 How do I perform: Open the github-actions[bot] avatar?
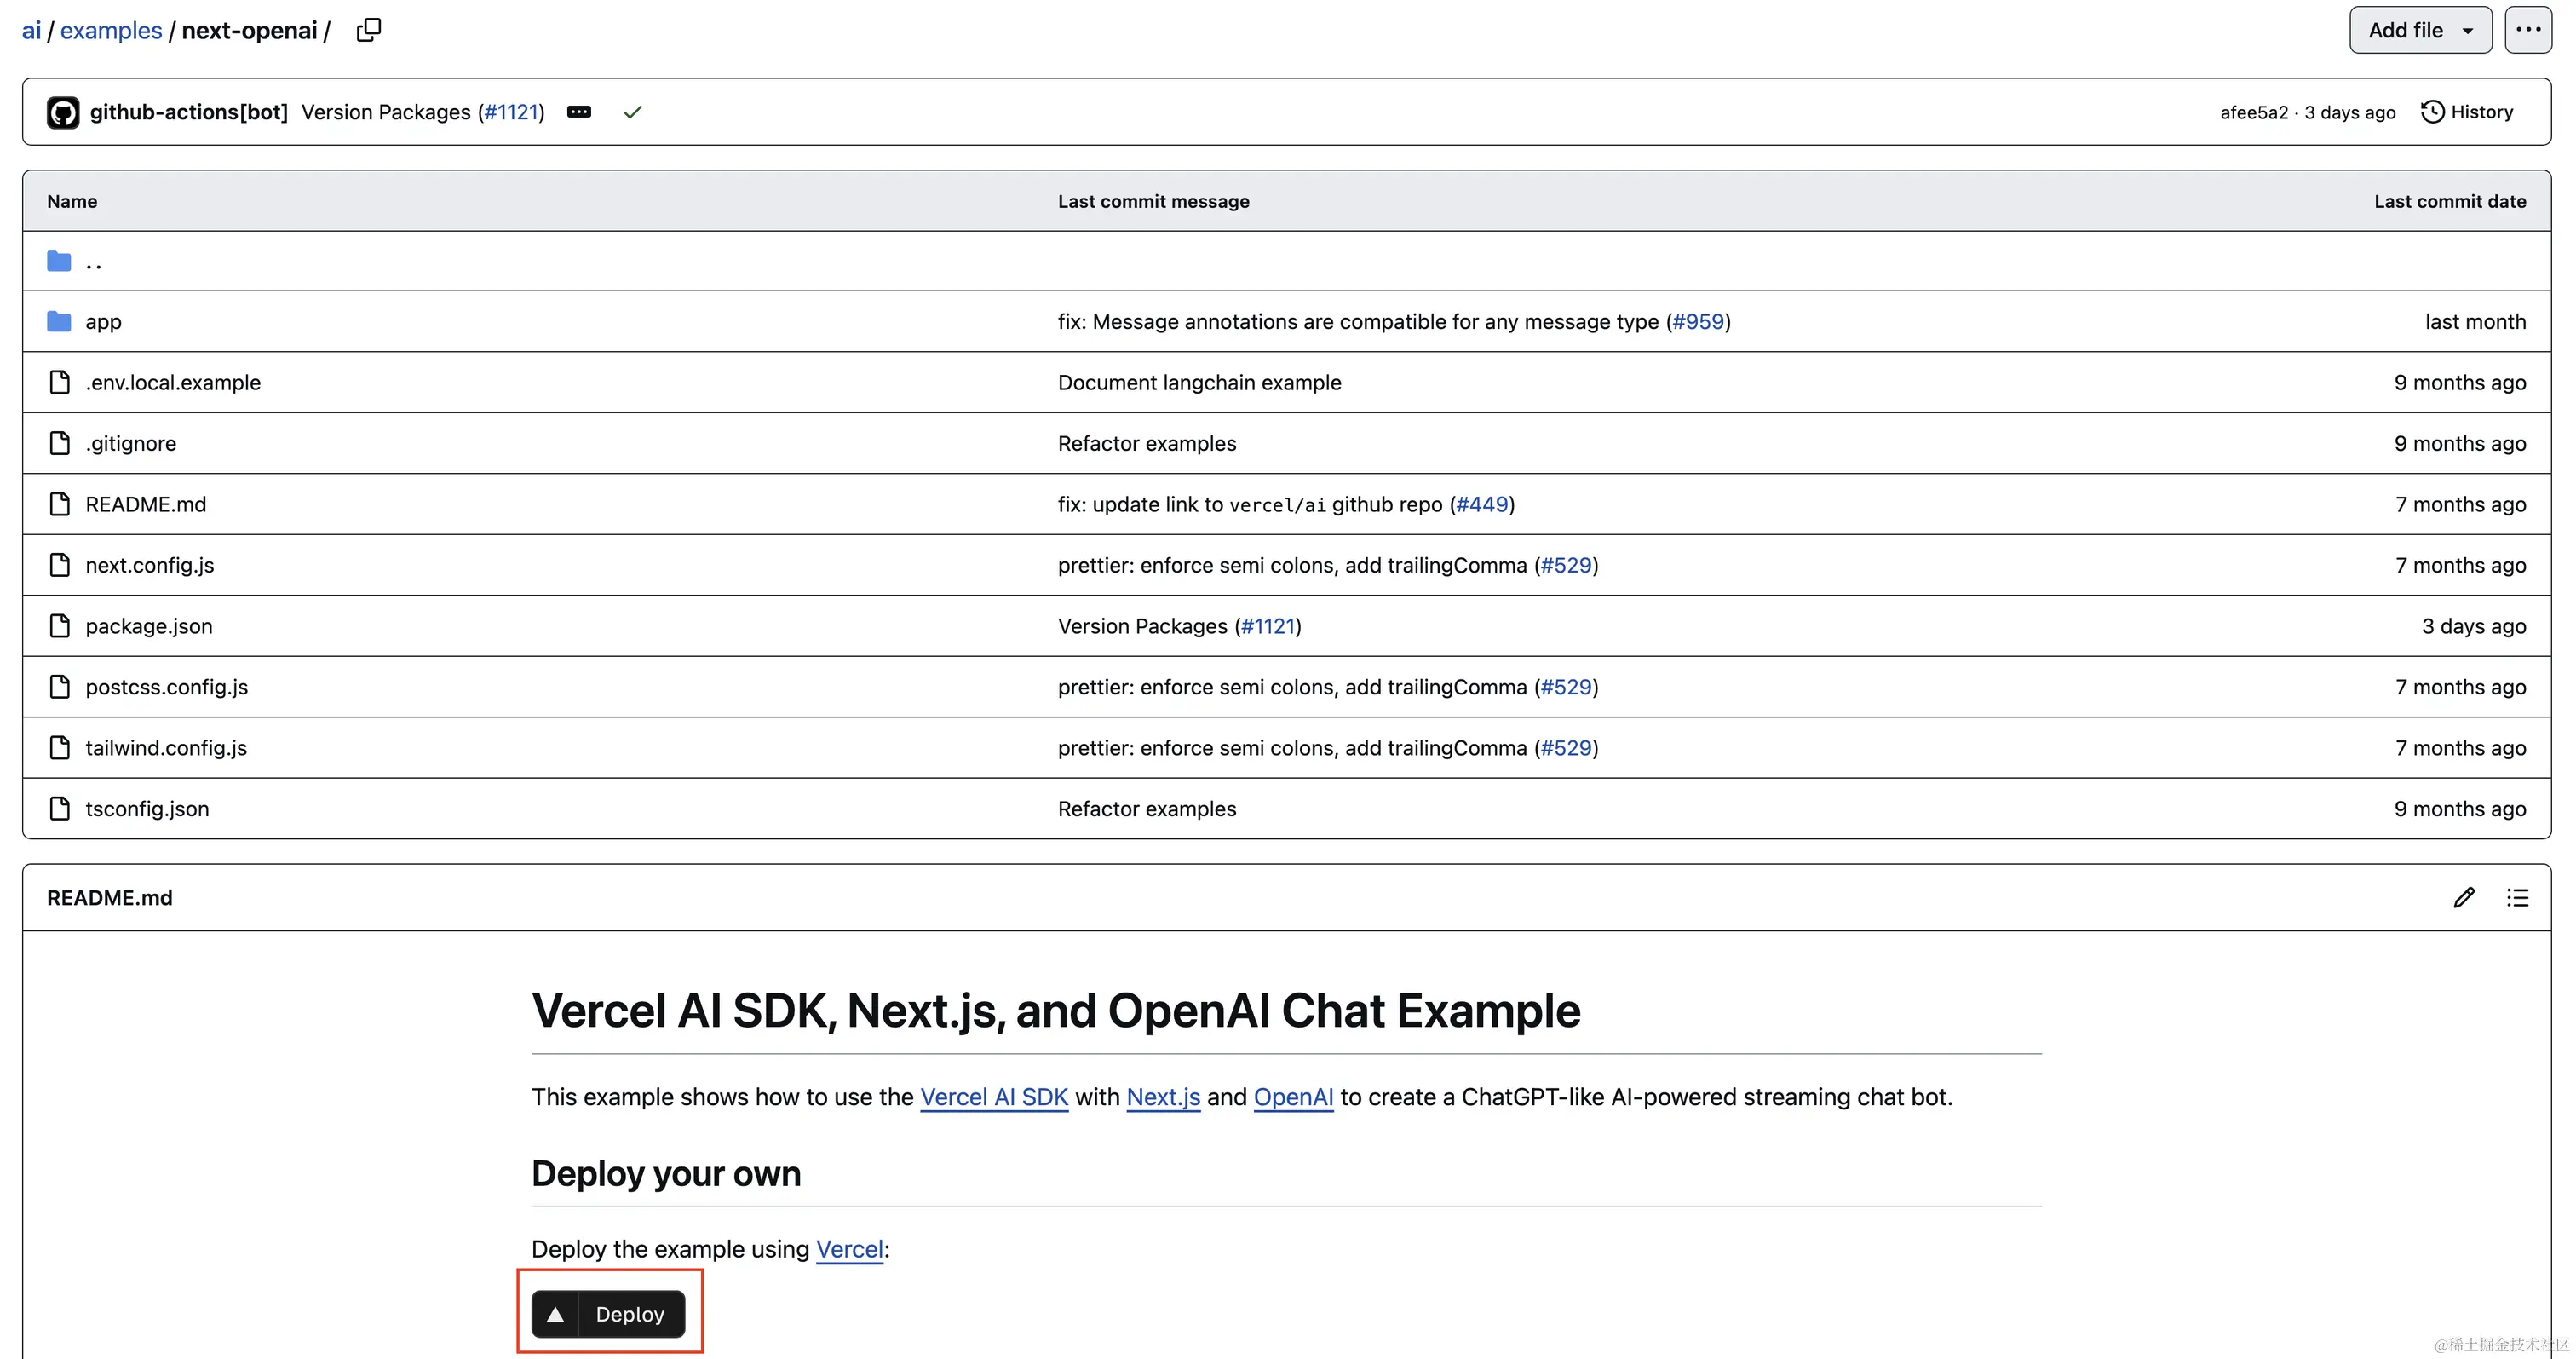tap(62, 111)
